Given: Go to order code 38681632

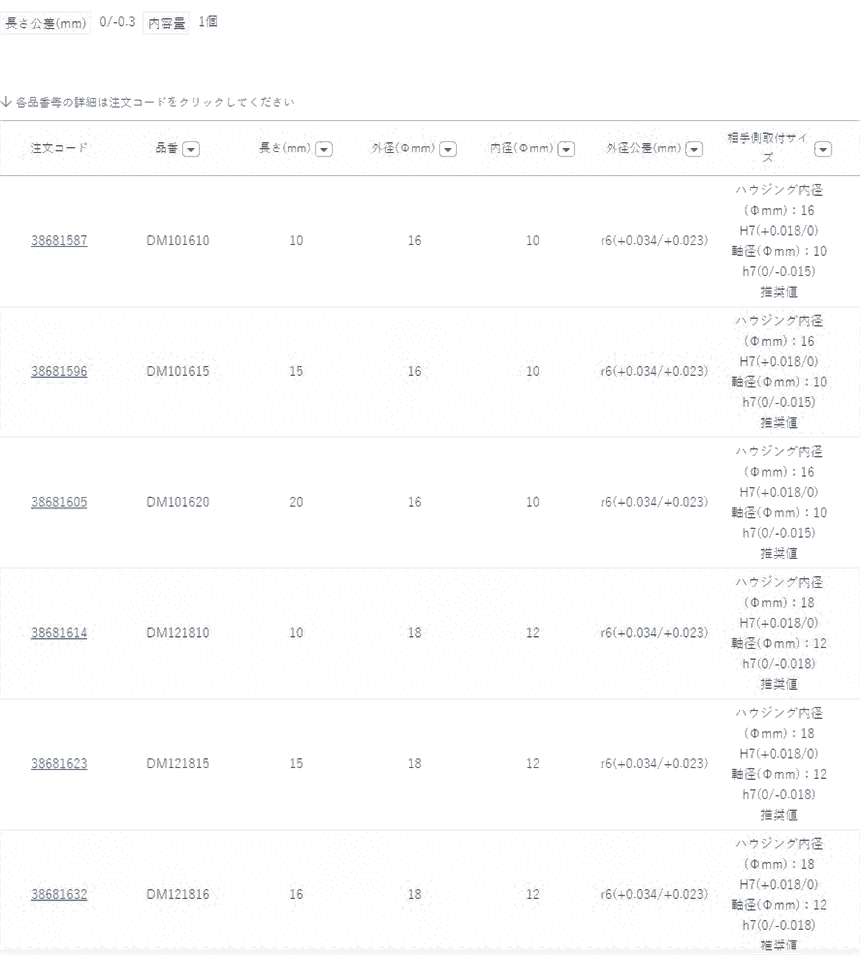Looking at the screenshot, I should pyautogui.click(x=59, y=894).
